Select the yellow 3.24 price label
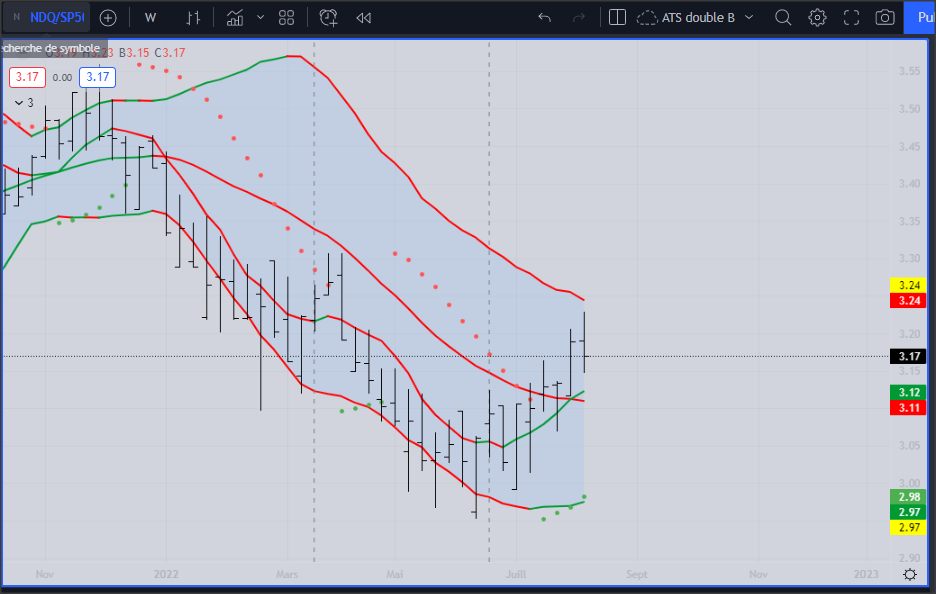Viewport: 936px width, 594px height. [909, 285]
